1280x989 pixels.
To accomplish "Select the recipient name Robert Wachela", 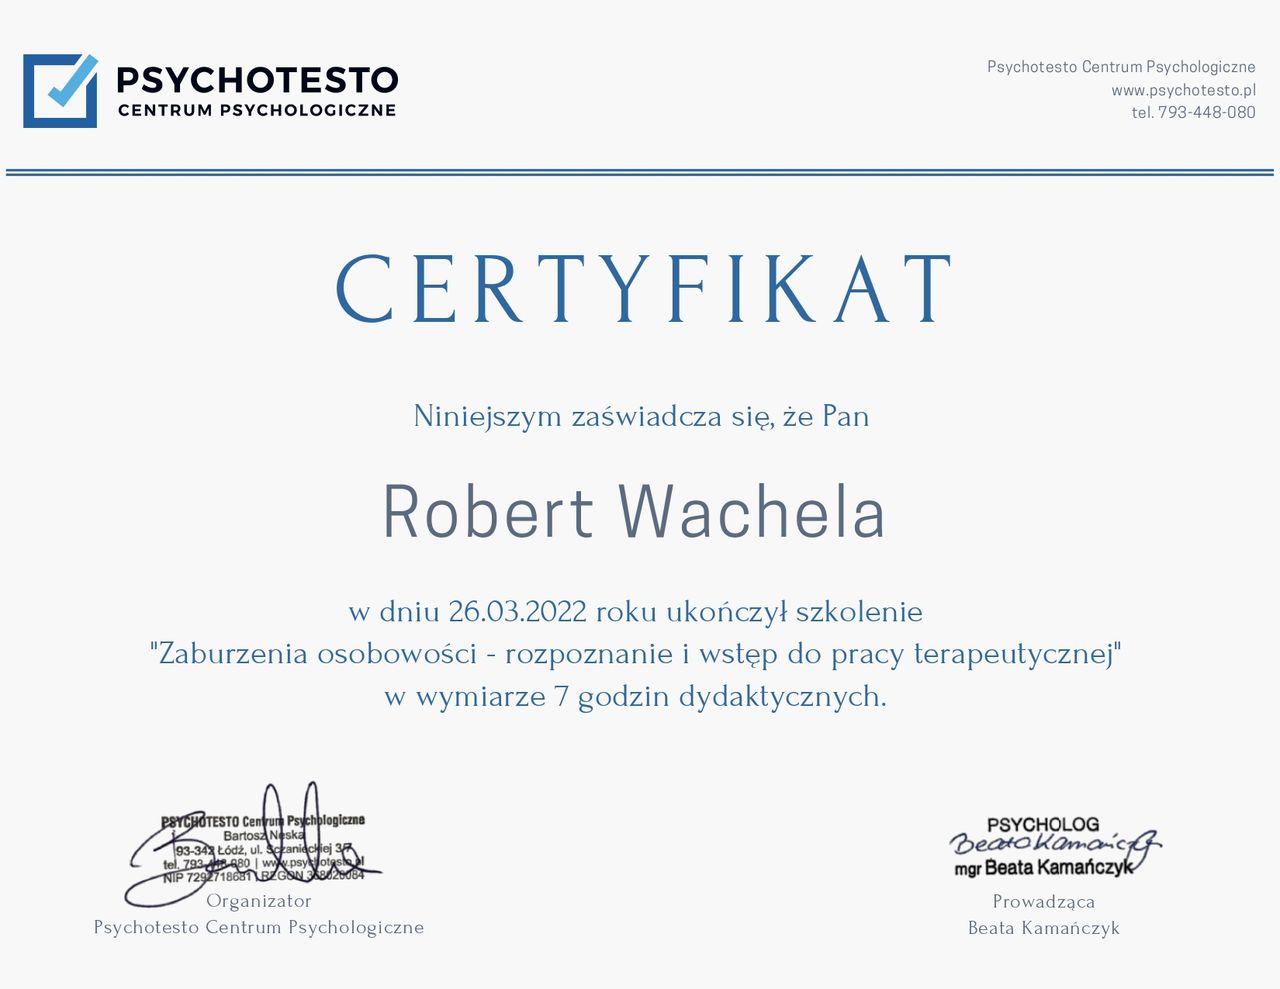I will pyautogui.click(x=634, y=512).
